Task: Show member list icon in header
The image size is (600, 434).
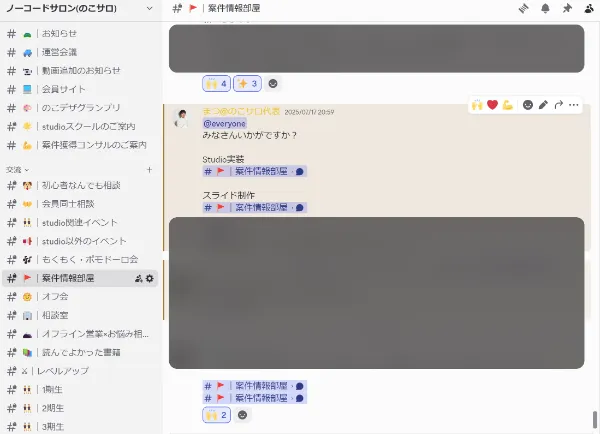Action: tap(589, 8)
